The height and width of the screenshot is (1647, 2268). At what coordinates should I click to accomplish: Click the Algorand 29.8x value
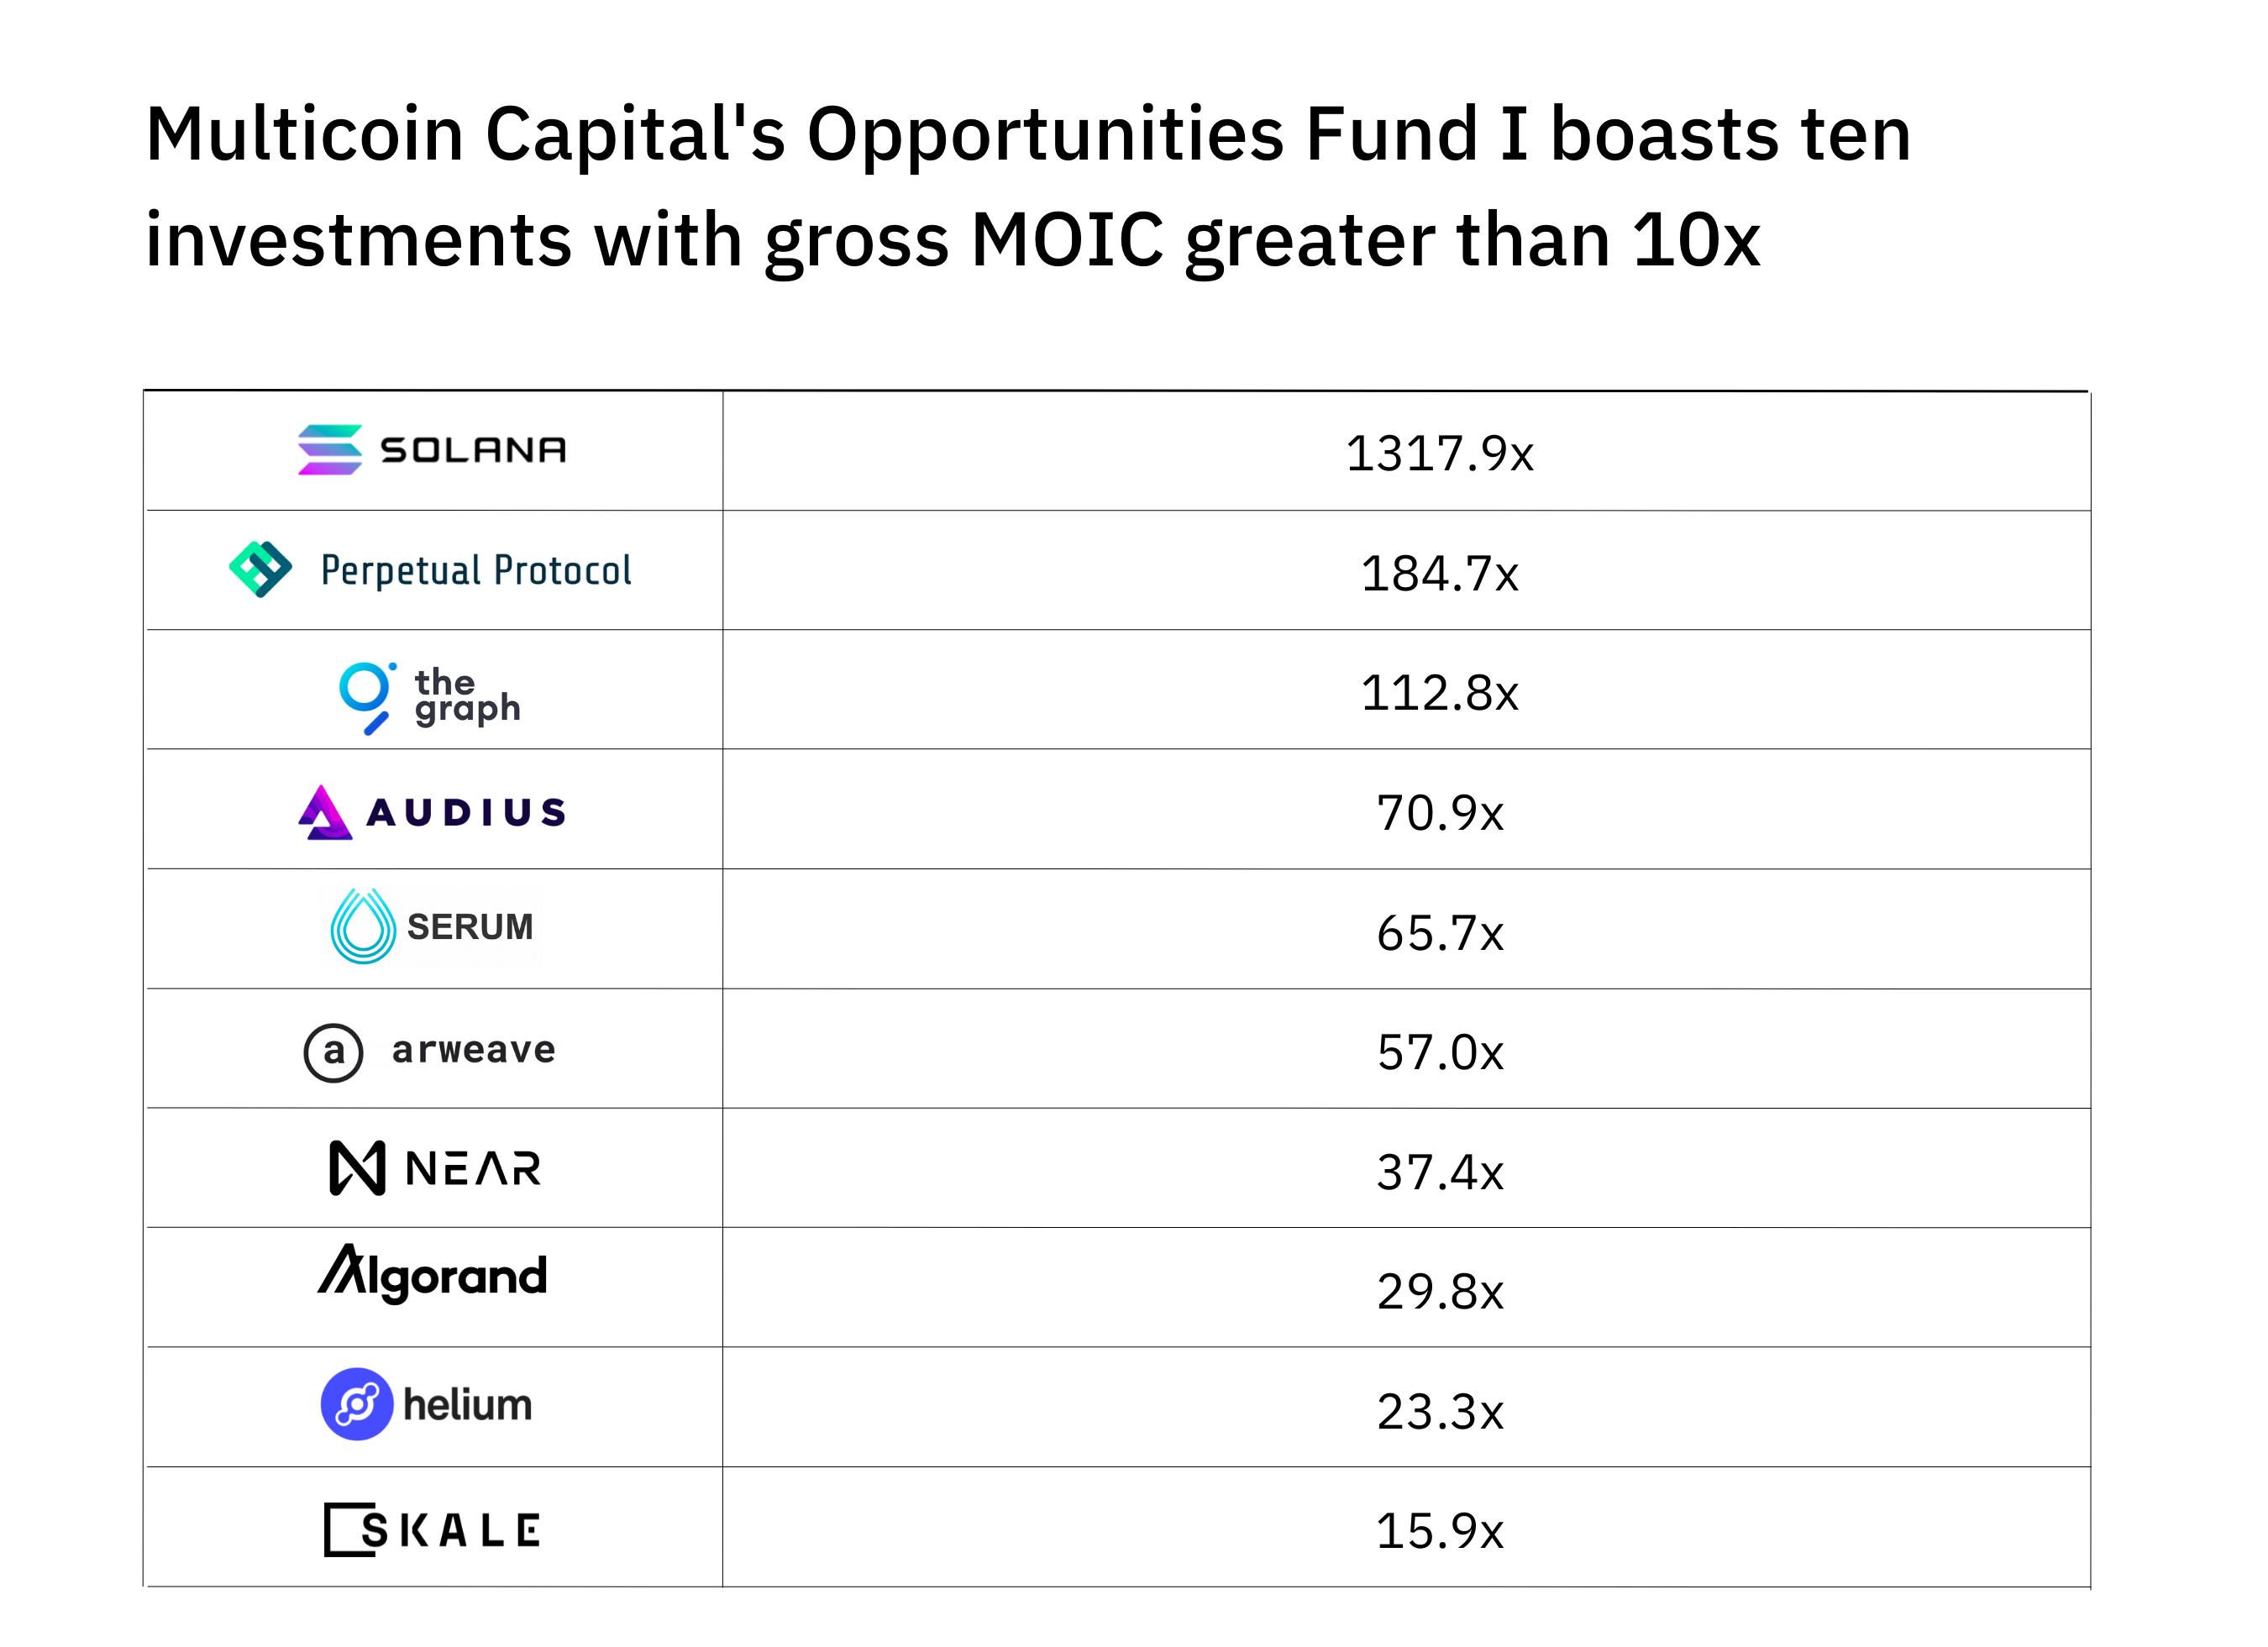1439,1292
